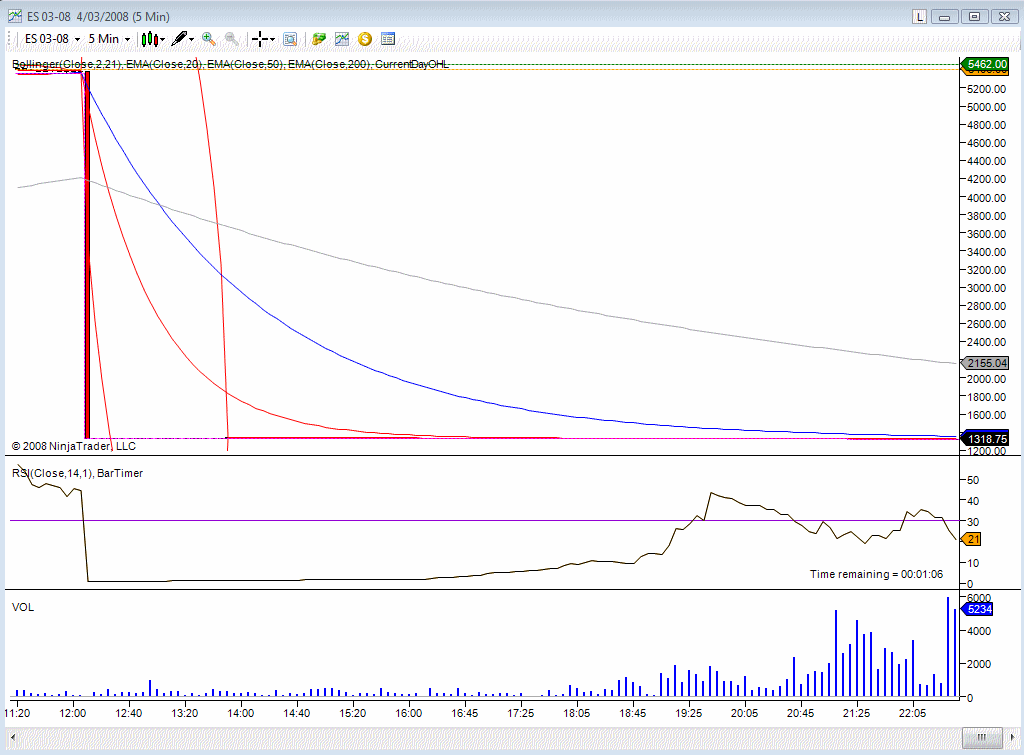Expand the drawing tools dropdown arrow
Viewport: 1024px width, 755px height.
(x=192, y=40)
